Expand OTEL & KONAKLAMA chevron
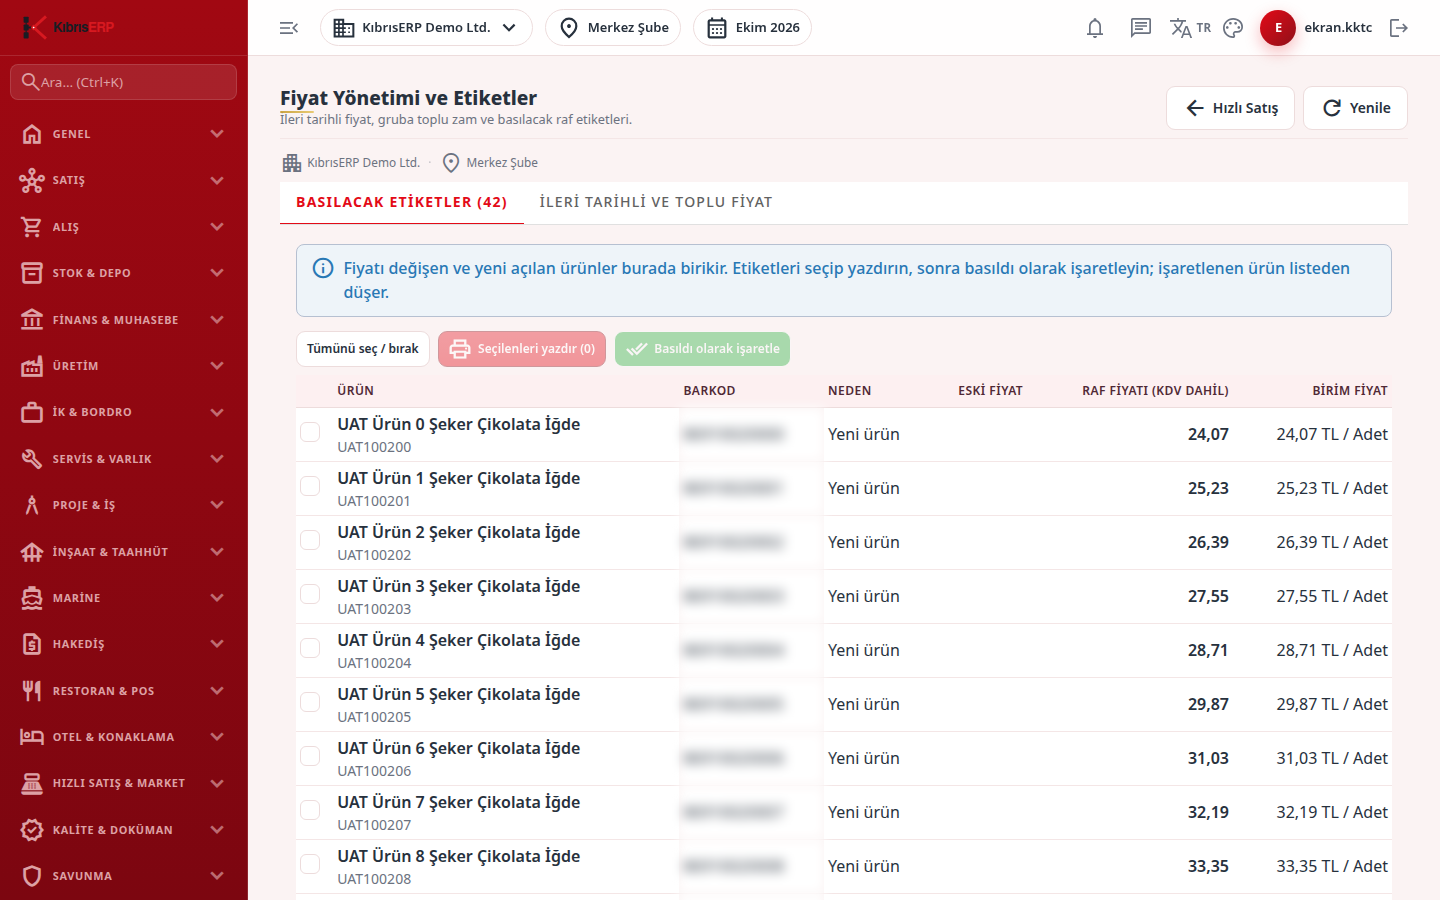This screenshot has height=900, width=1440. coord(217,737)
